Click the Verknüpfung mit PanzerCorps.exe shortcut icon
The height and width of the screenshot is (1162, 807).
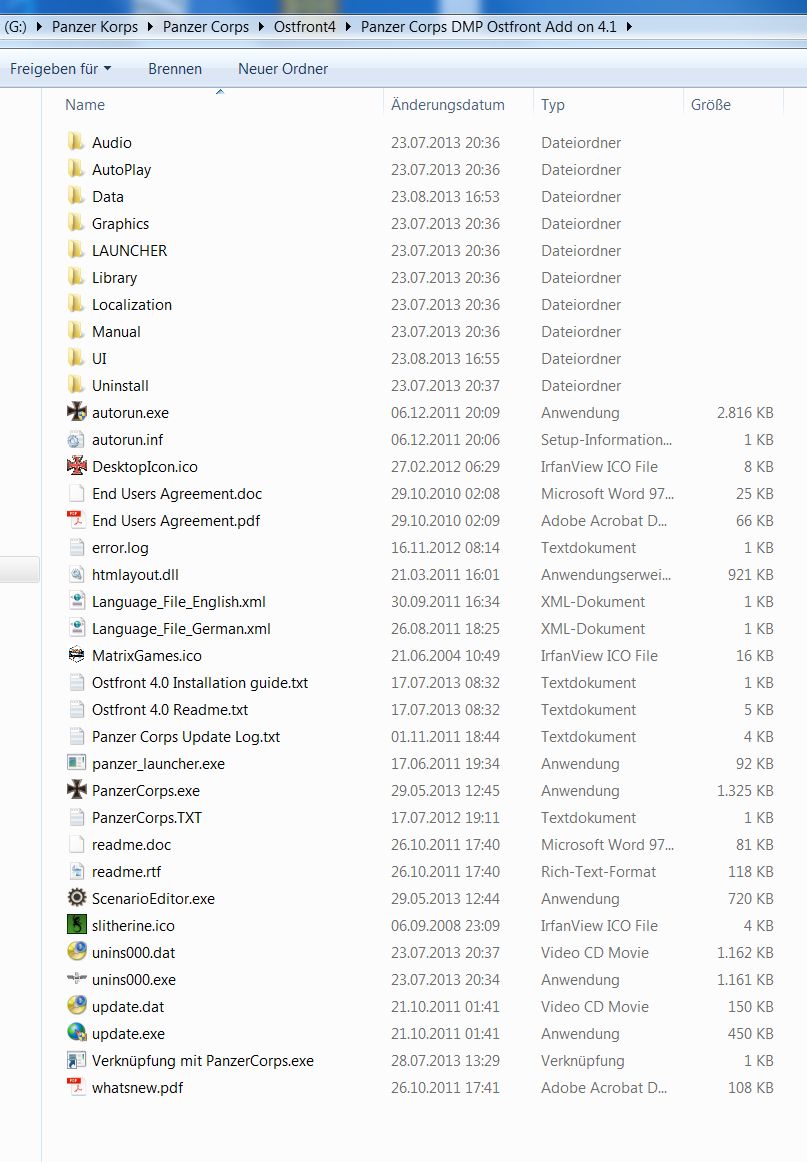click(x=76, y=1060)
